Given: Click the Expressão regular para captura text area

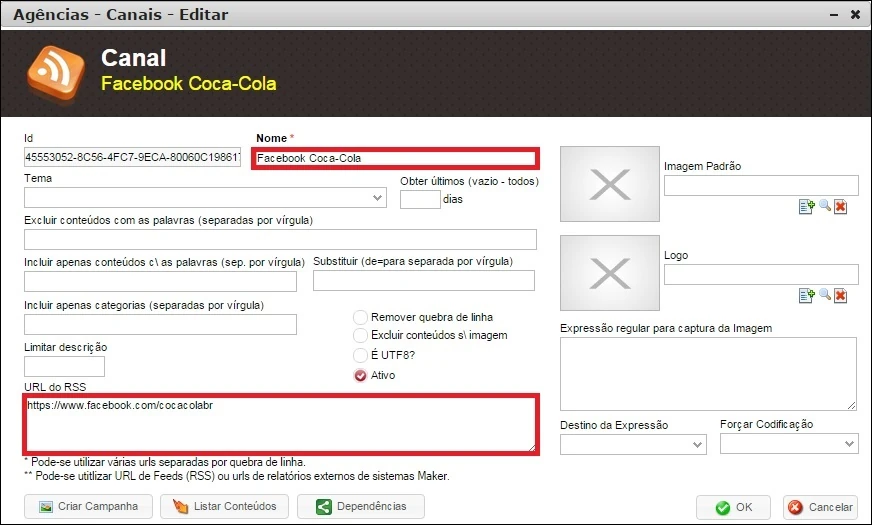Looking at the screenshot, I should 708,374.
